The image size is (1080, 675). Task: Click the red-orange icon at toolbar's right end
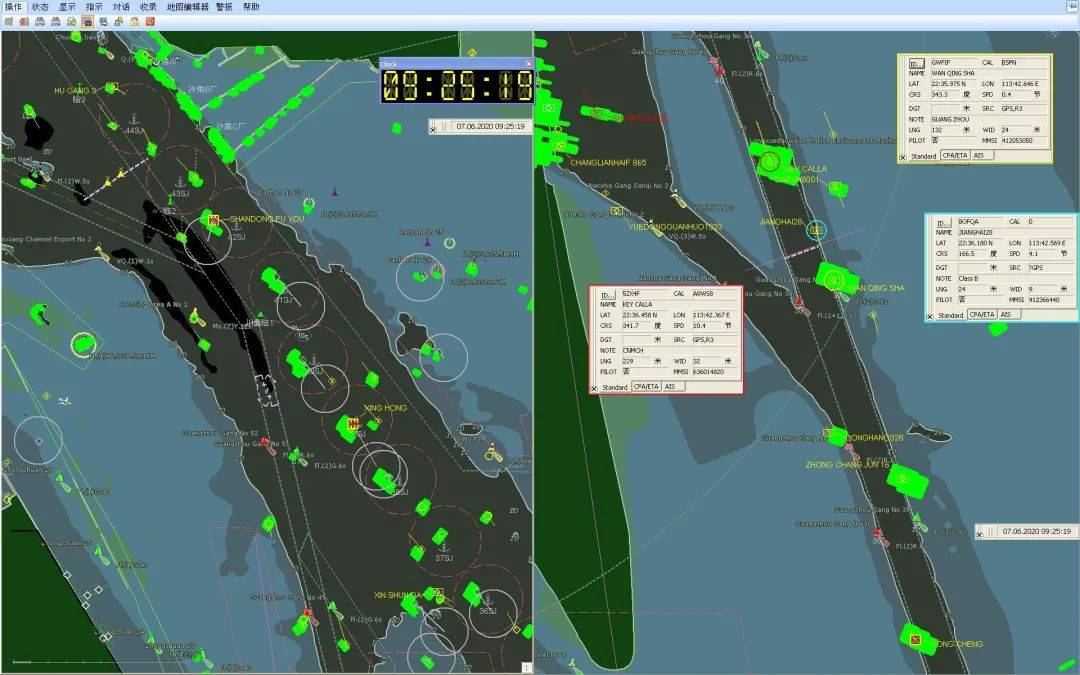pyautogui.click(x=150, y=21)
